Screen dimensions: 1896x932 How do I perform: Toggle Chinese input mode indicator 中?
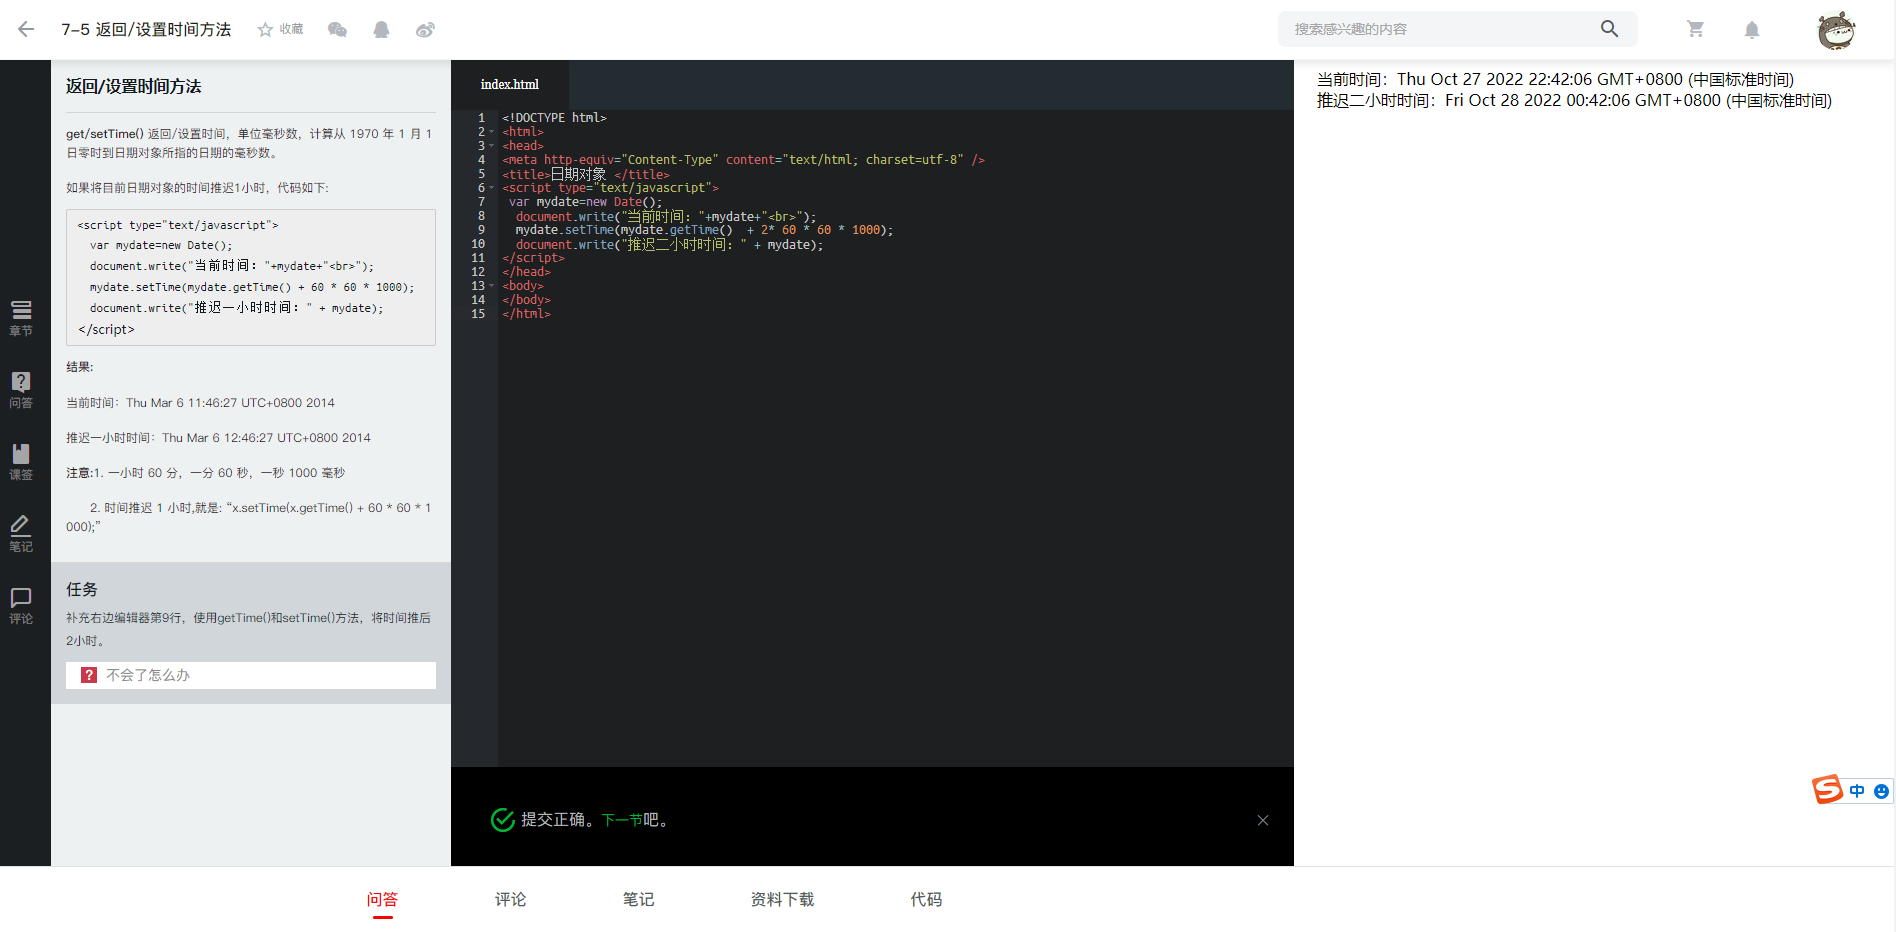click(x=1857, y=791)
